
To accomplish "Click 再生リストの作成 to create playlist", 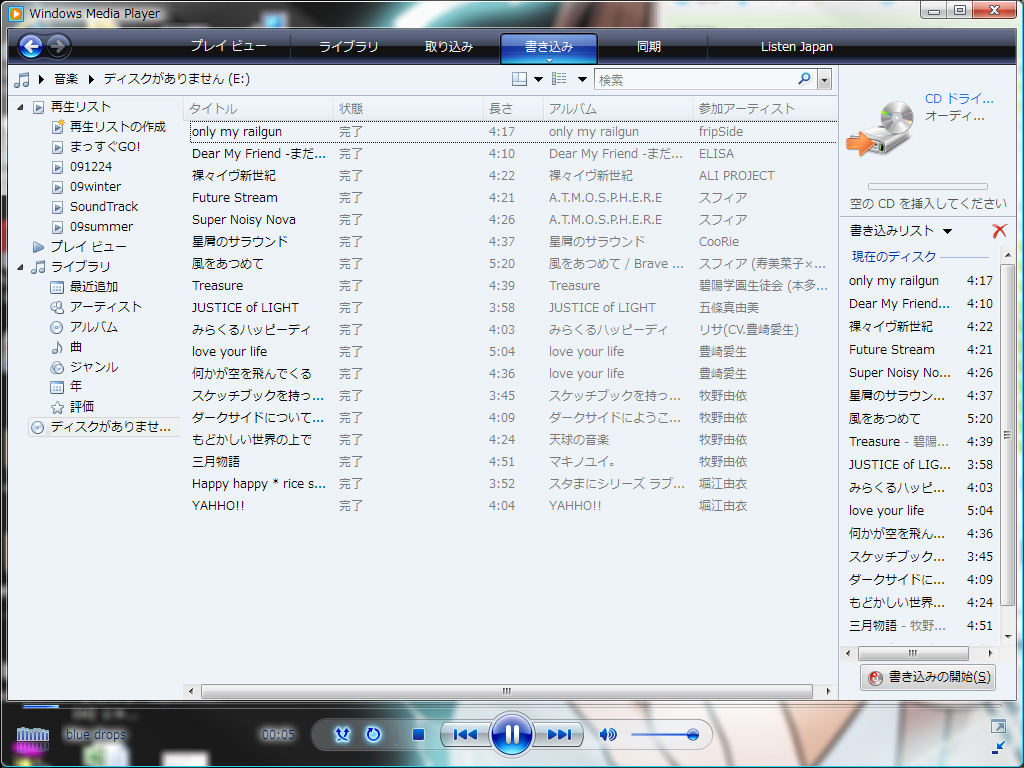I will (118, 127).
